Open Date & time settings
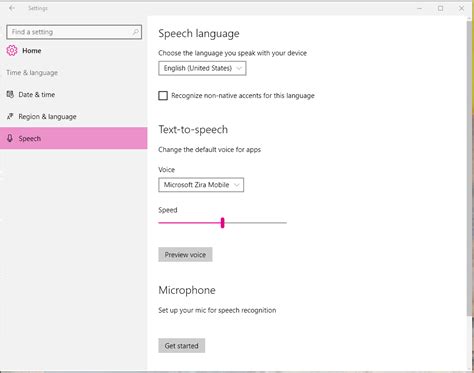Screen dimensions: 474x373 [73, 94]
